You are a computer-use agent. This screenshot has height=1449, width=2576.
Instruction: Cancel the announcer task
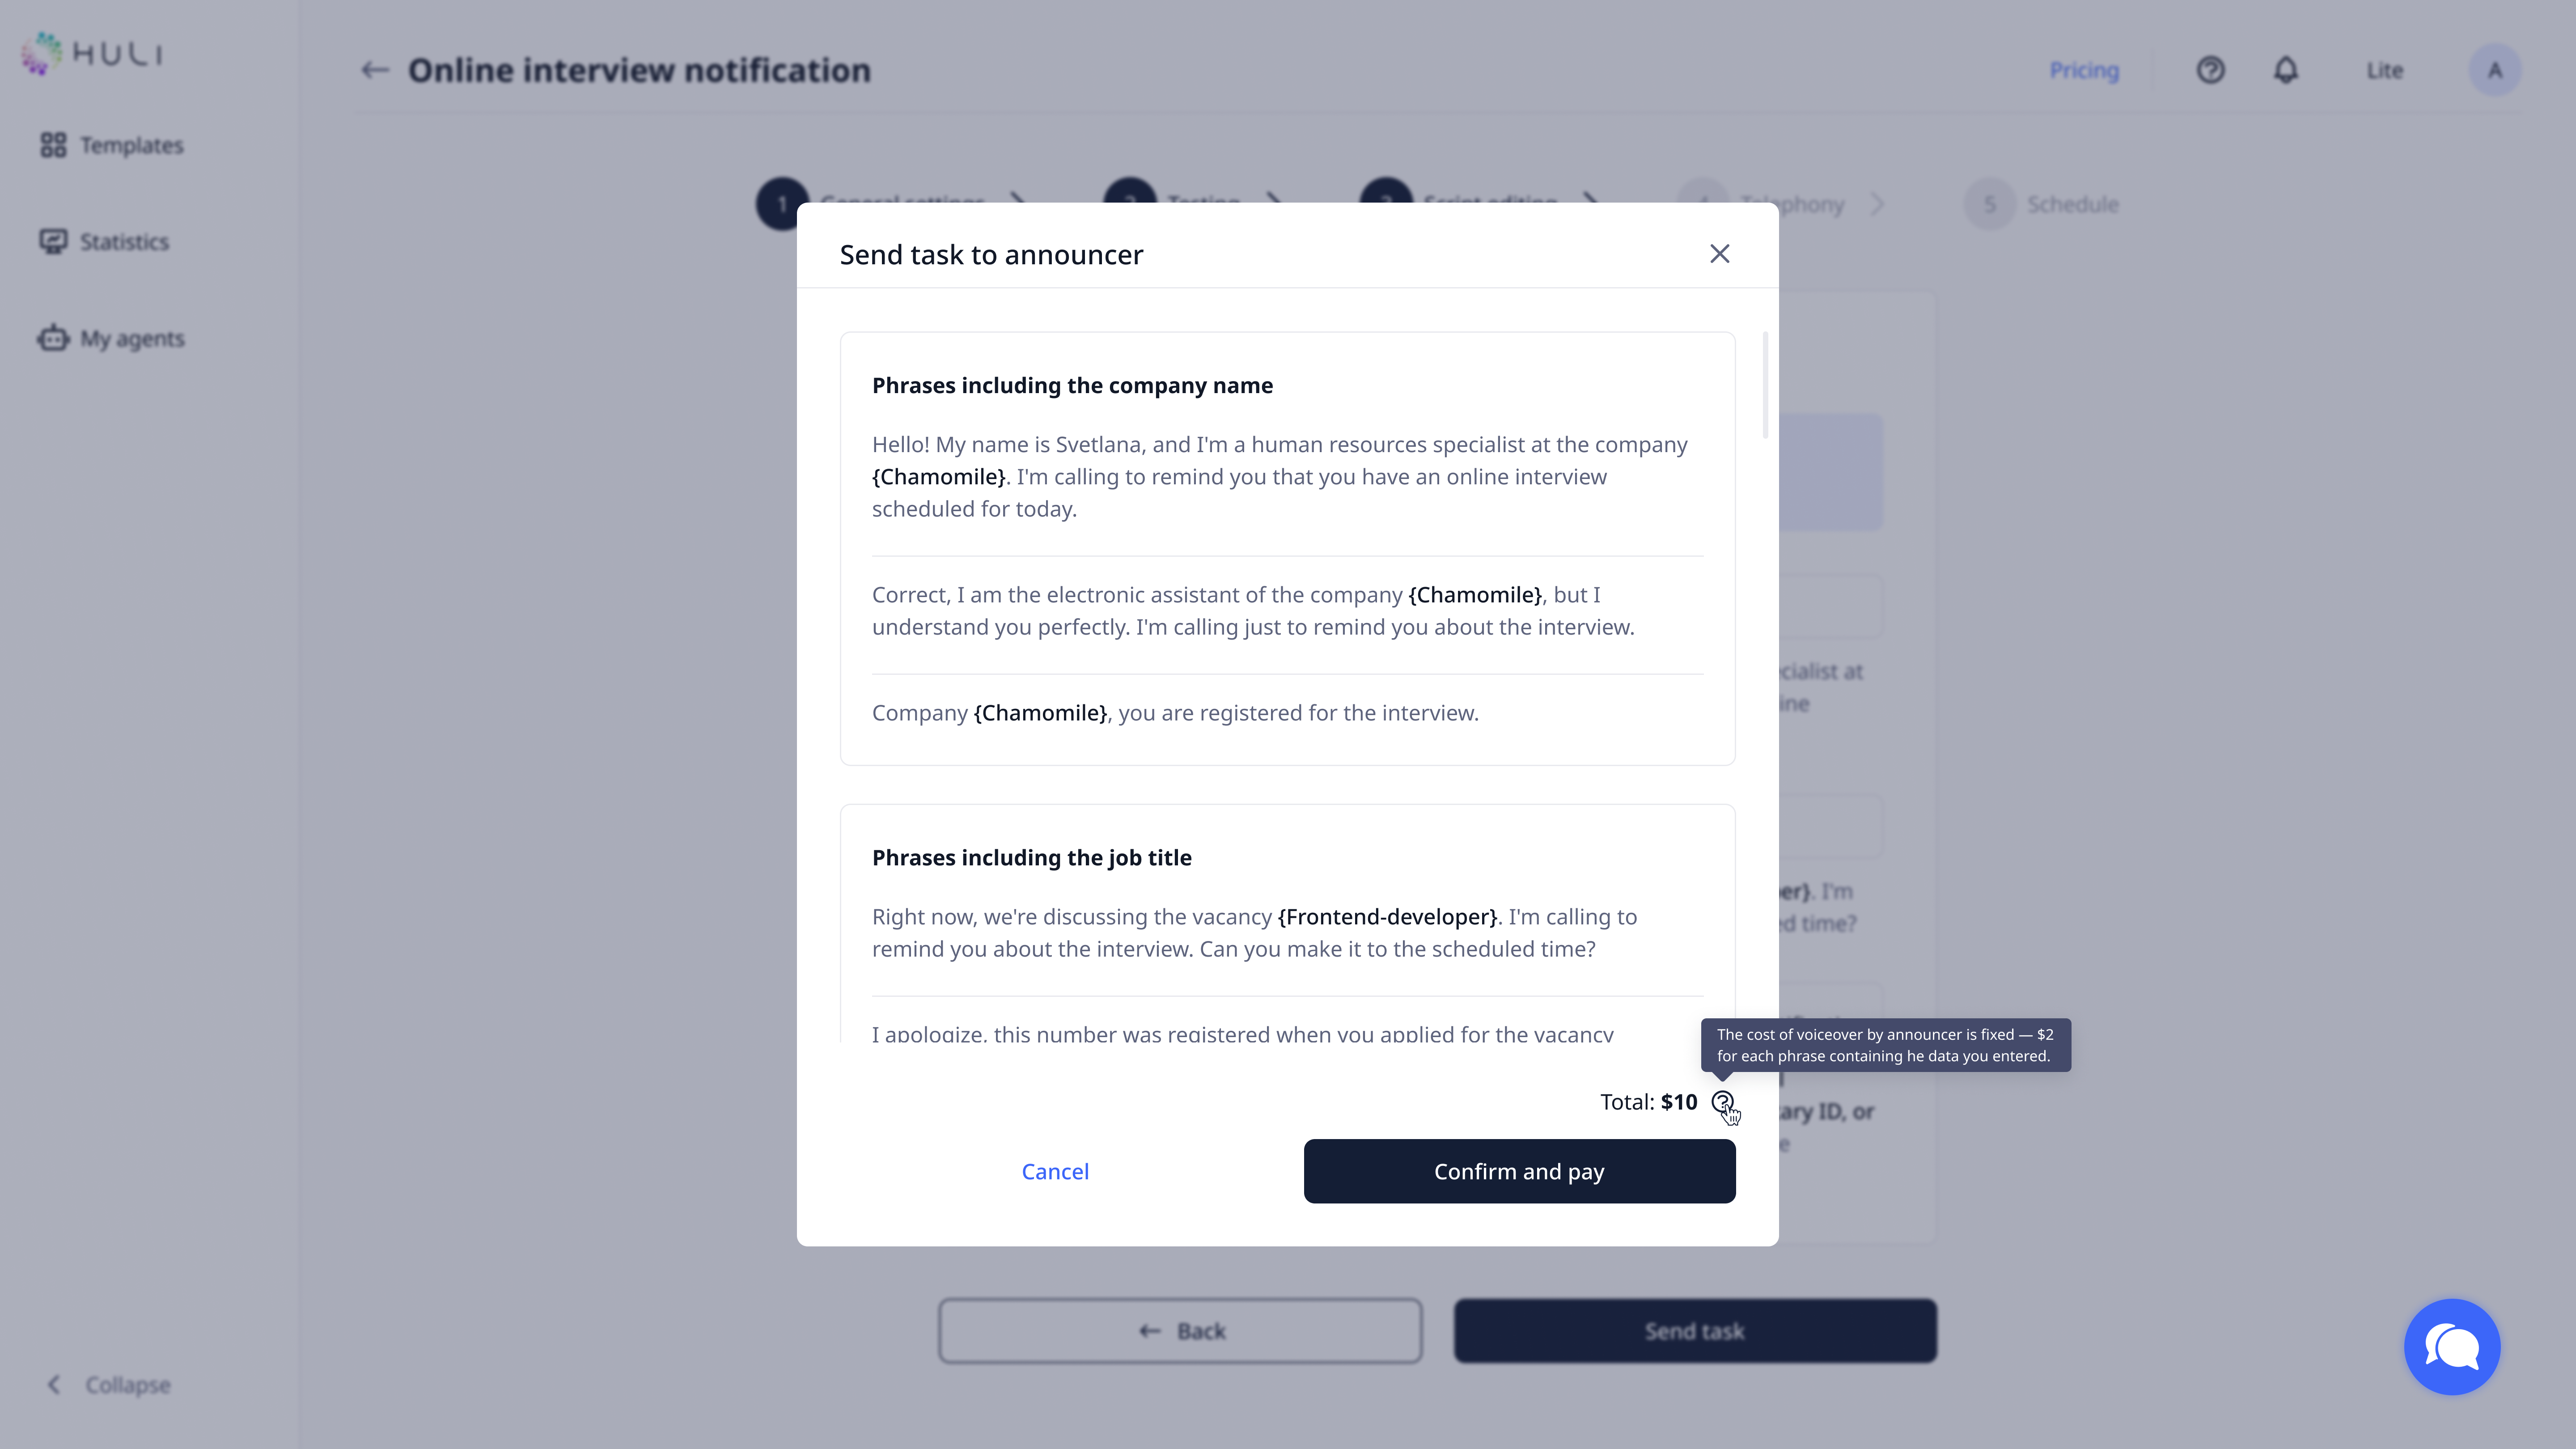1055,1171
